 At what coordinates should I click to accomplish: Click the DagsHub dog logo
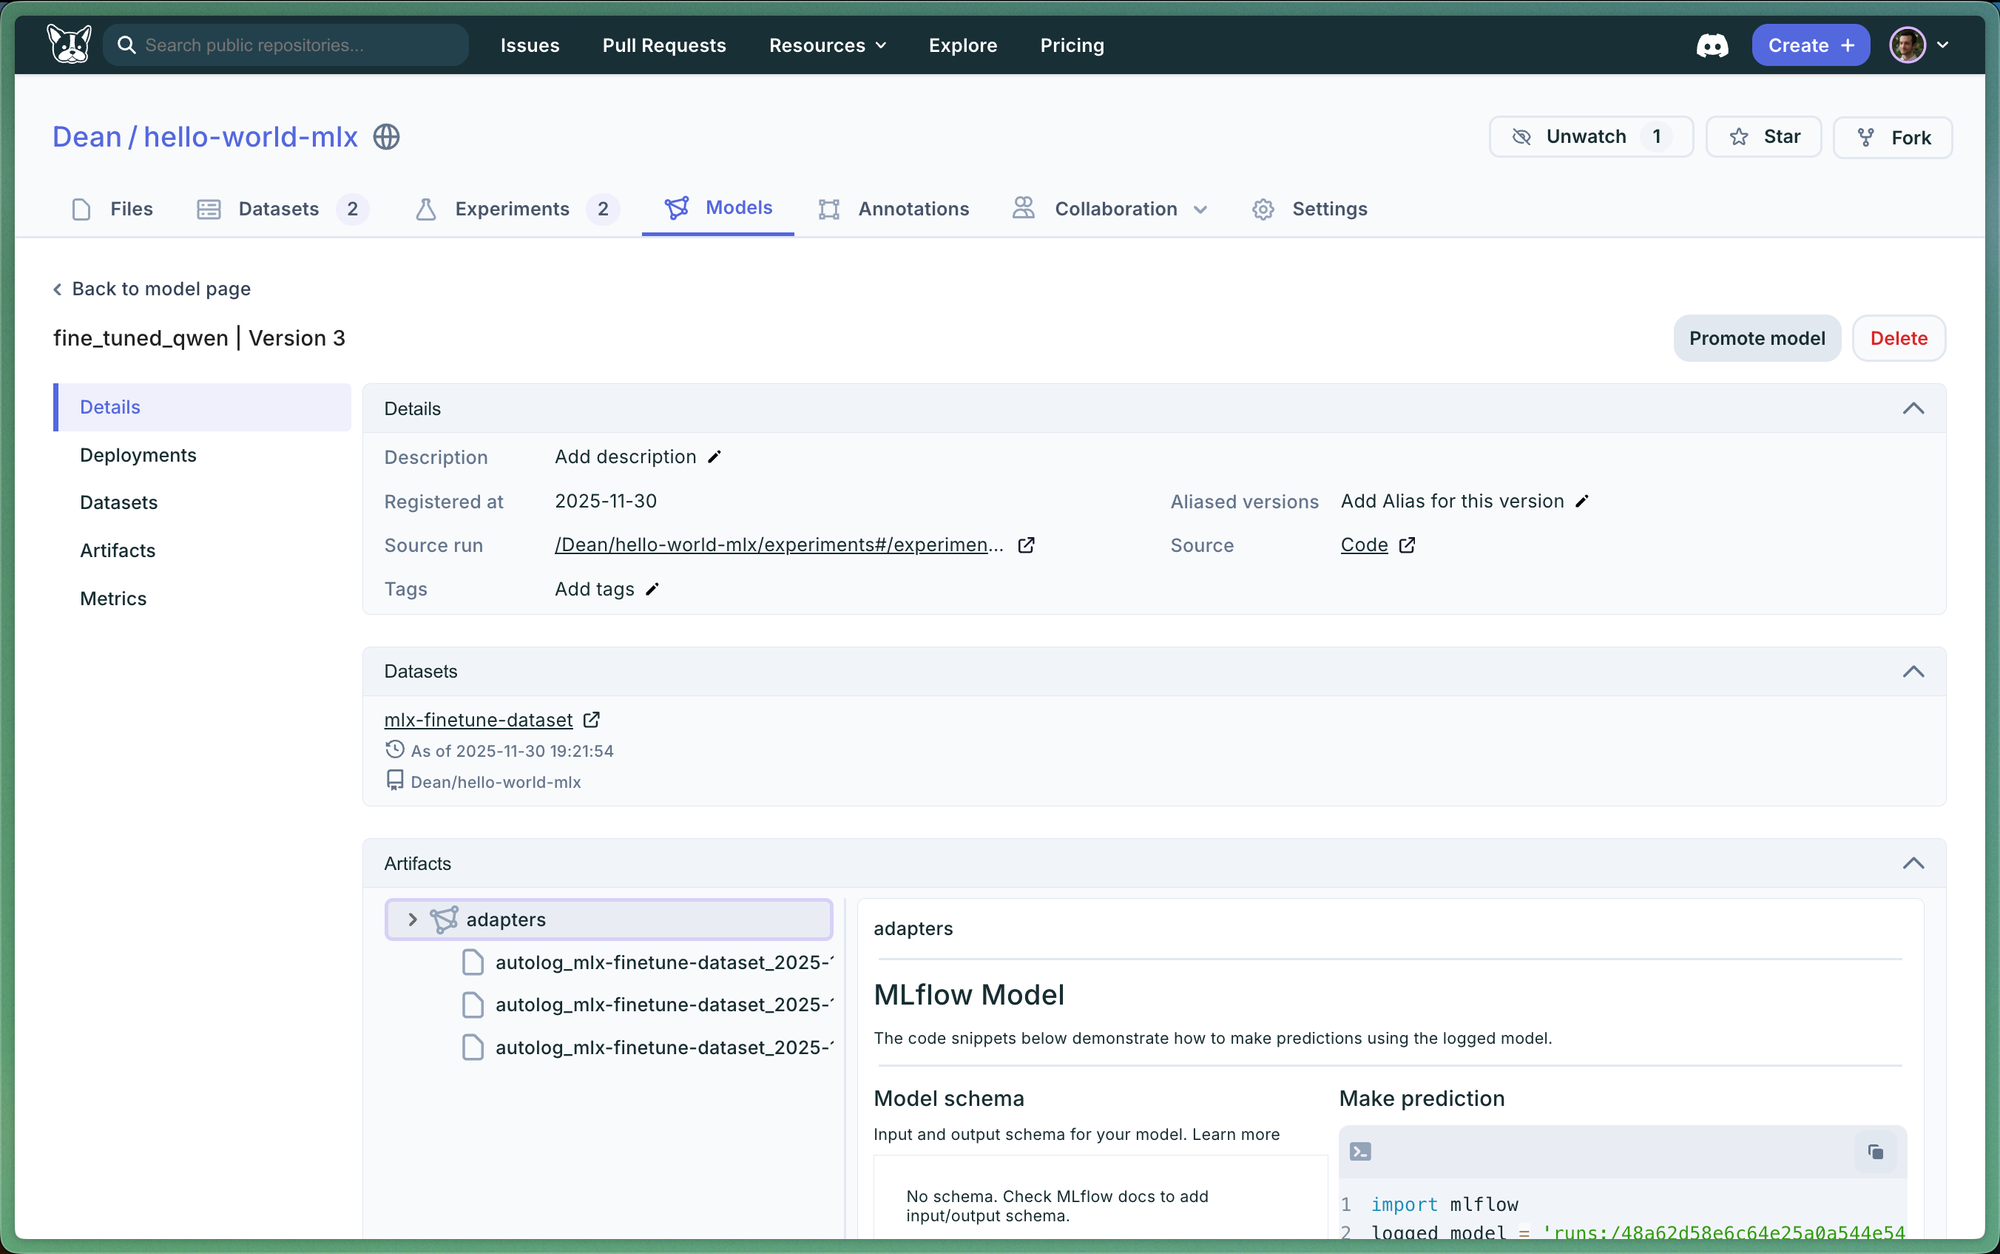[69, 45]
